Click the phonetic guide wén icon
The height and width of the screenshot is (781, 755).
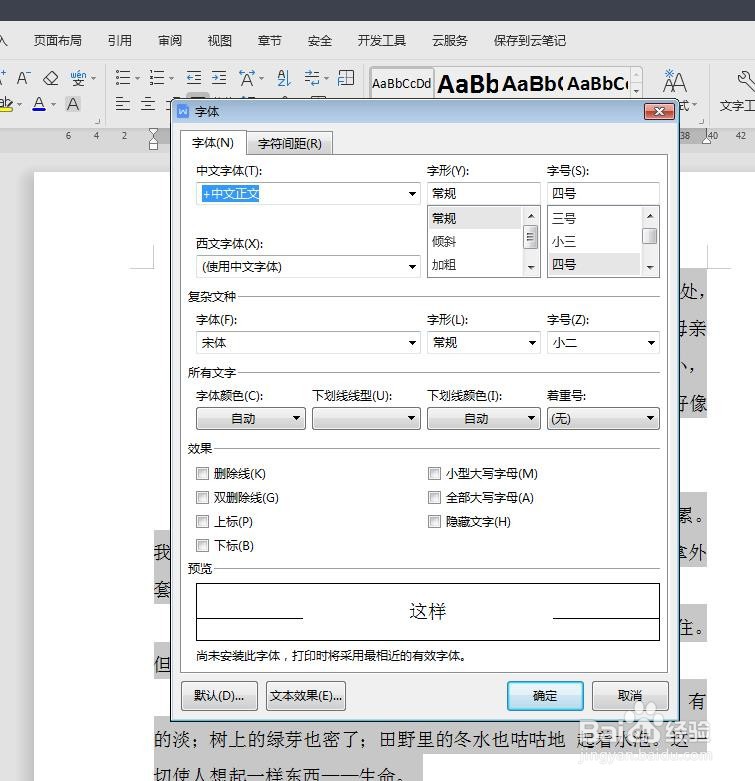click(x=78, y=78)
